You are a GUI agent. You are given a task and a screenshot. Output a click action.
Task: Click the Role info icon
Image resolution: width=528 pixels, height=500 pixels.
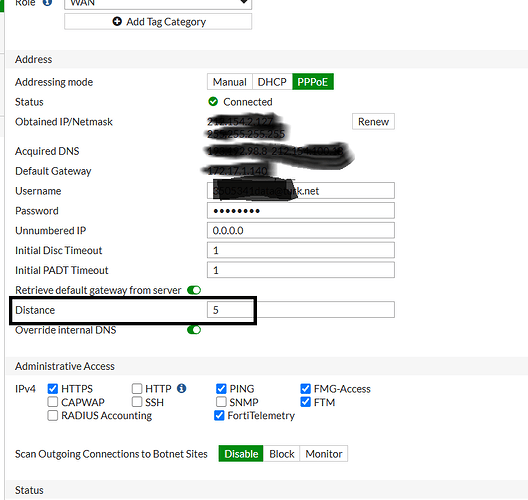pos(47,2)
